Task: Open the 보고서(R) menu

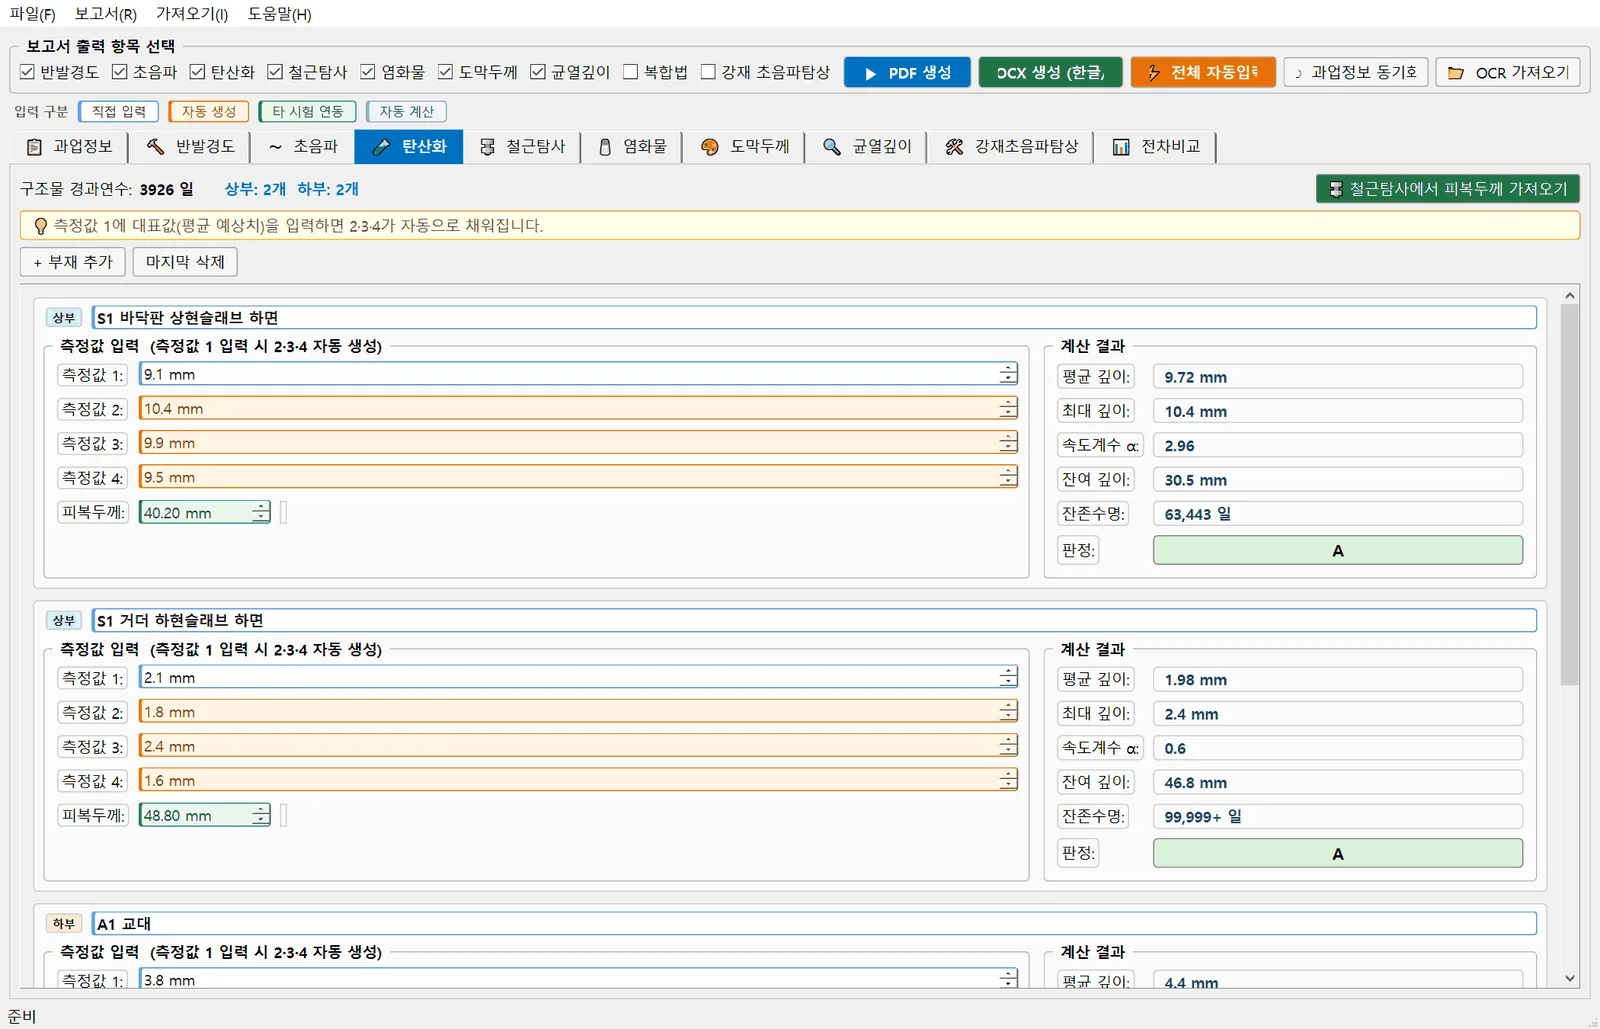Action: [105, 14]
